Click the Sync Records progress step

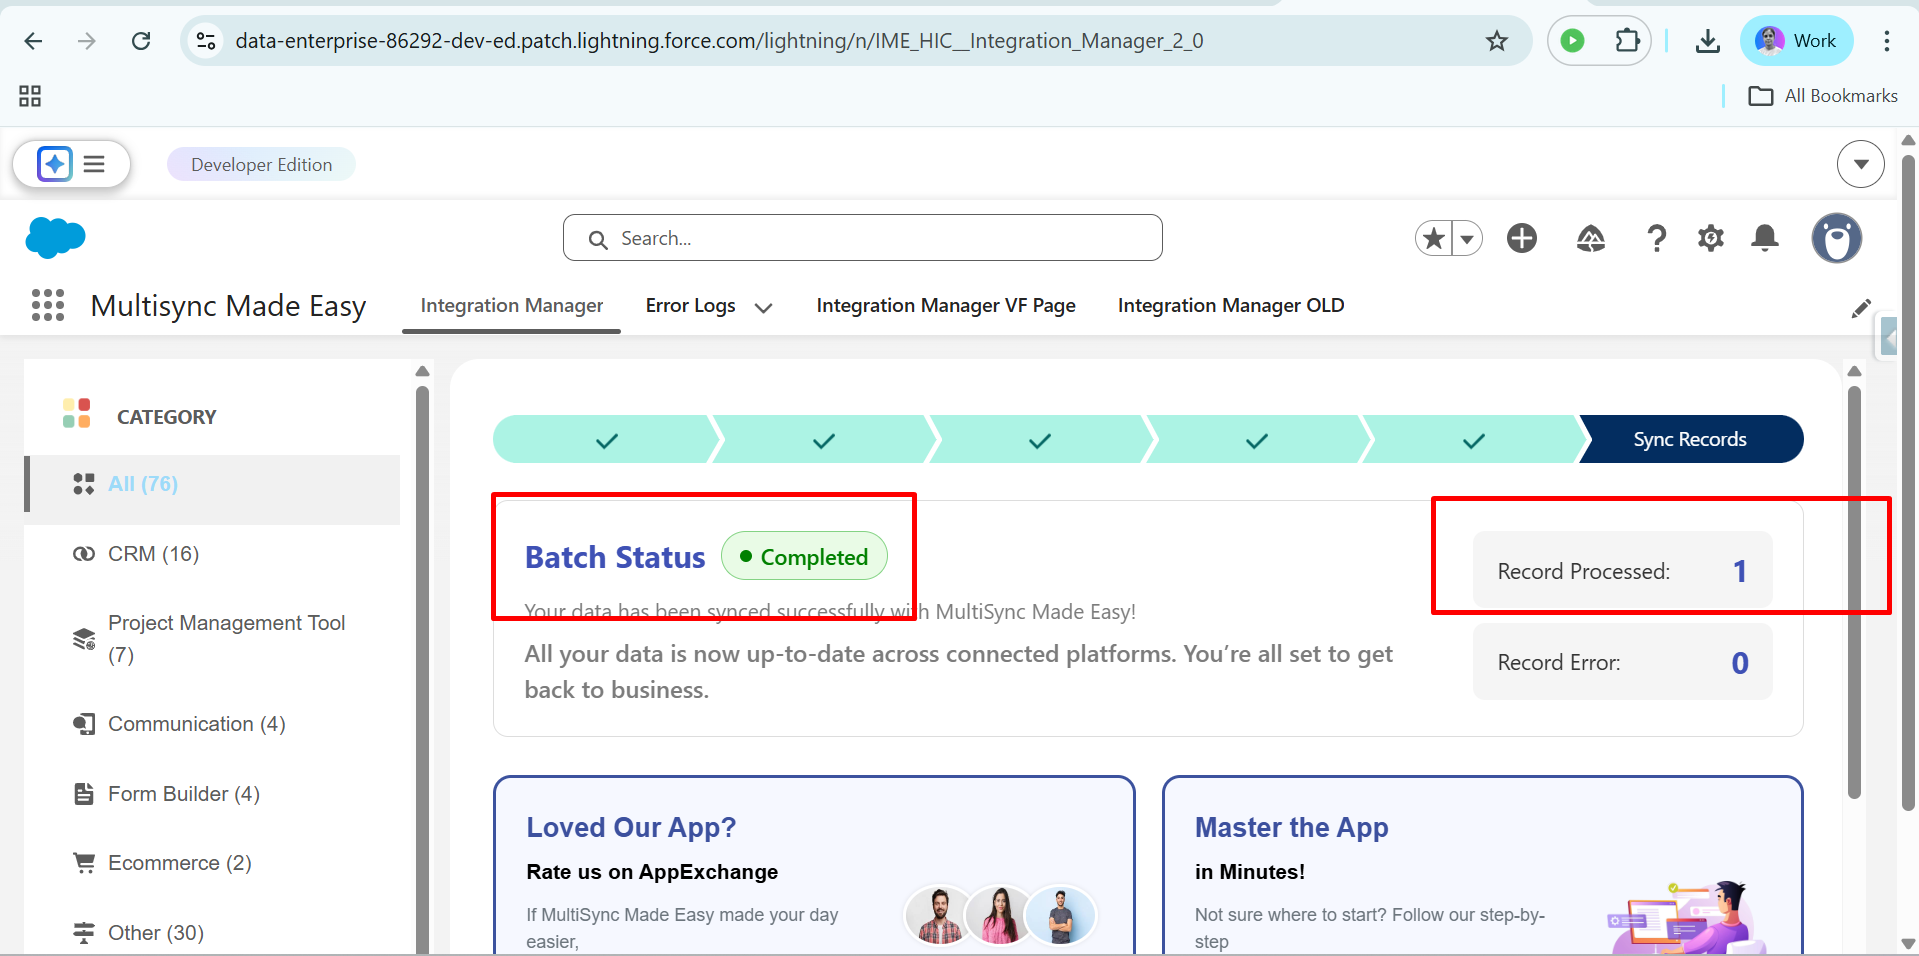pyautogui.click(x=1689, y=440)
